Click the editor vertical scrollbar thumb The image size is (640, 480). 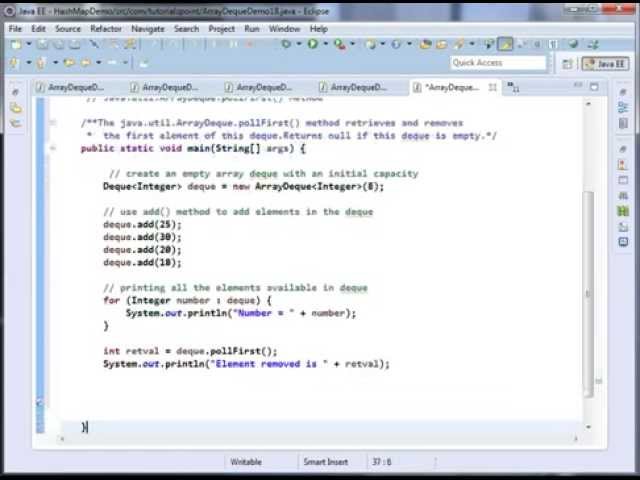[588, 293]
